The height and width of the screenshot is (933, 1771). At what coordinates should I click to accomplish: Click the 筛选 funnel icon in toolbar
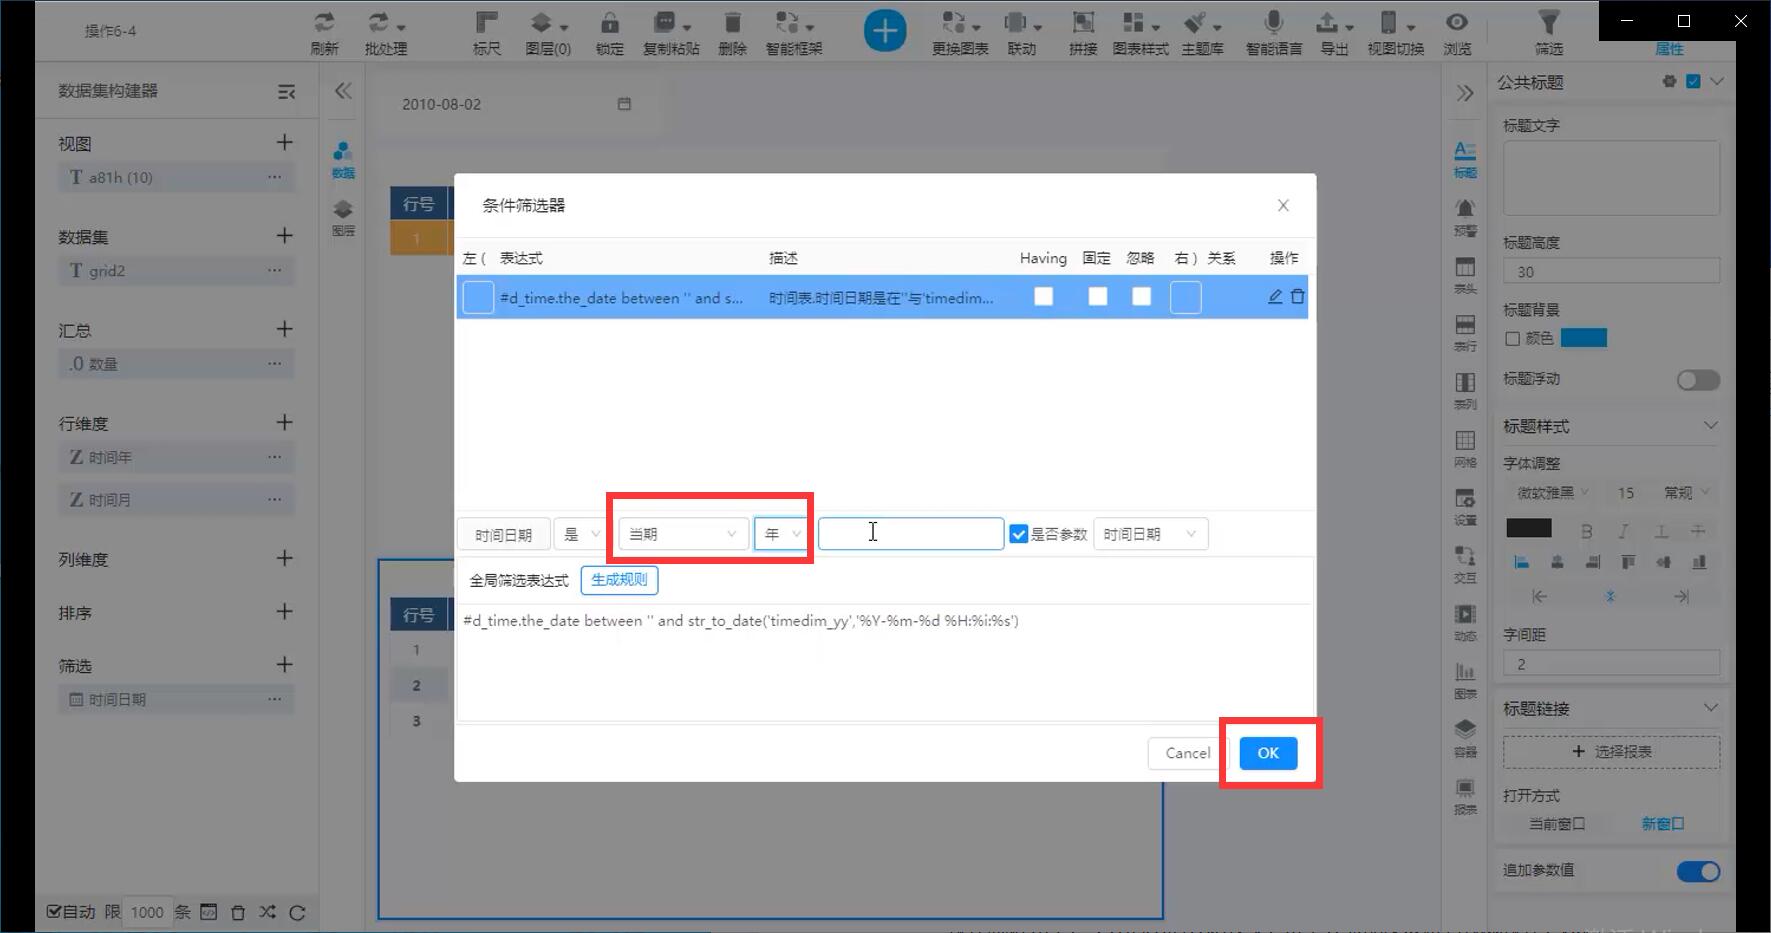[x=1548, y=23]
